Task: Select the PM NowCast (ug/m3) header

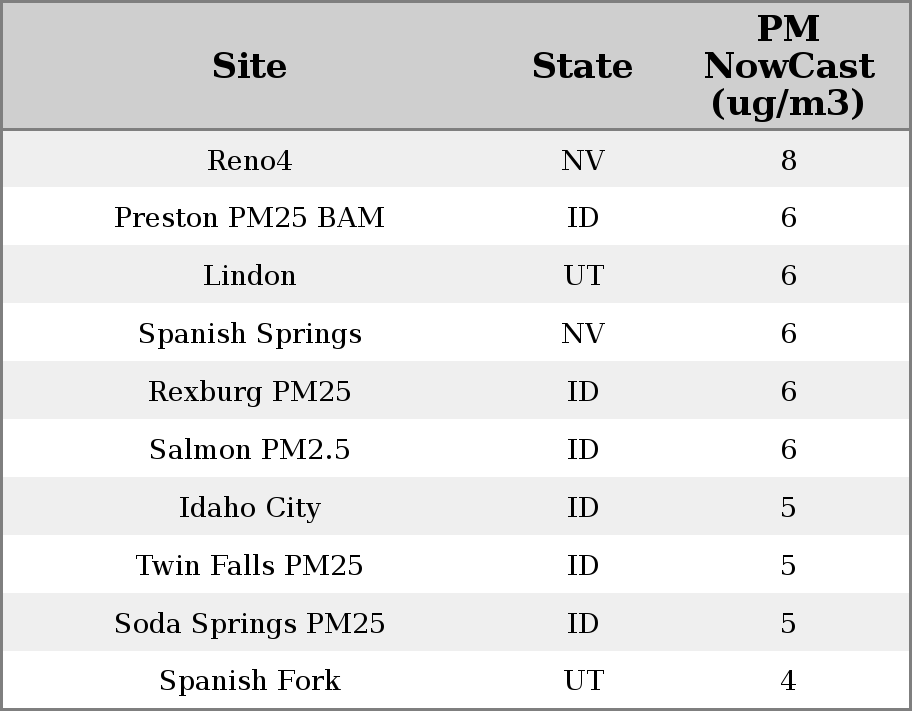Action: tap(788, 67)
